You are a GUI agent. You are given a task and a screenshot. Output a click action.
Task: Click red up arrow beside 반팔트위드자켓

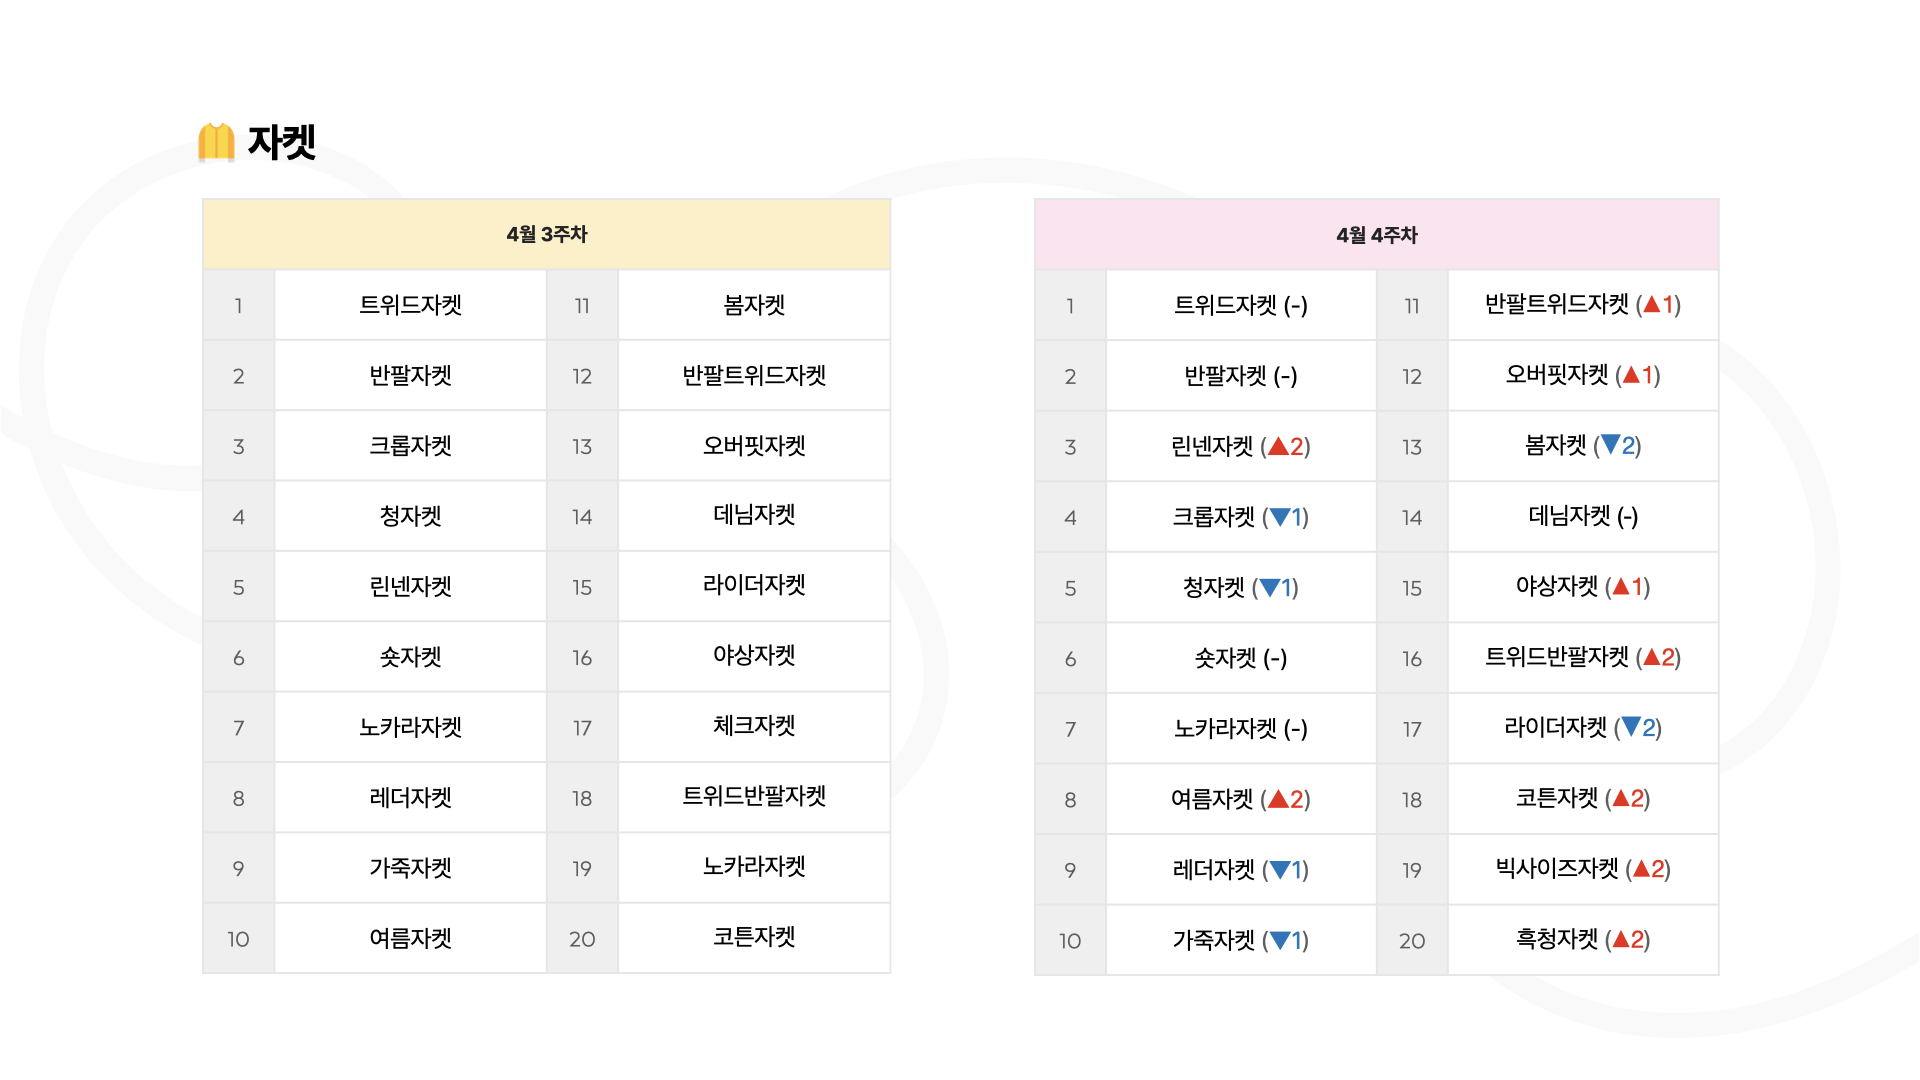[1651, 305]
